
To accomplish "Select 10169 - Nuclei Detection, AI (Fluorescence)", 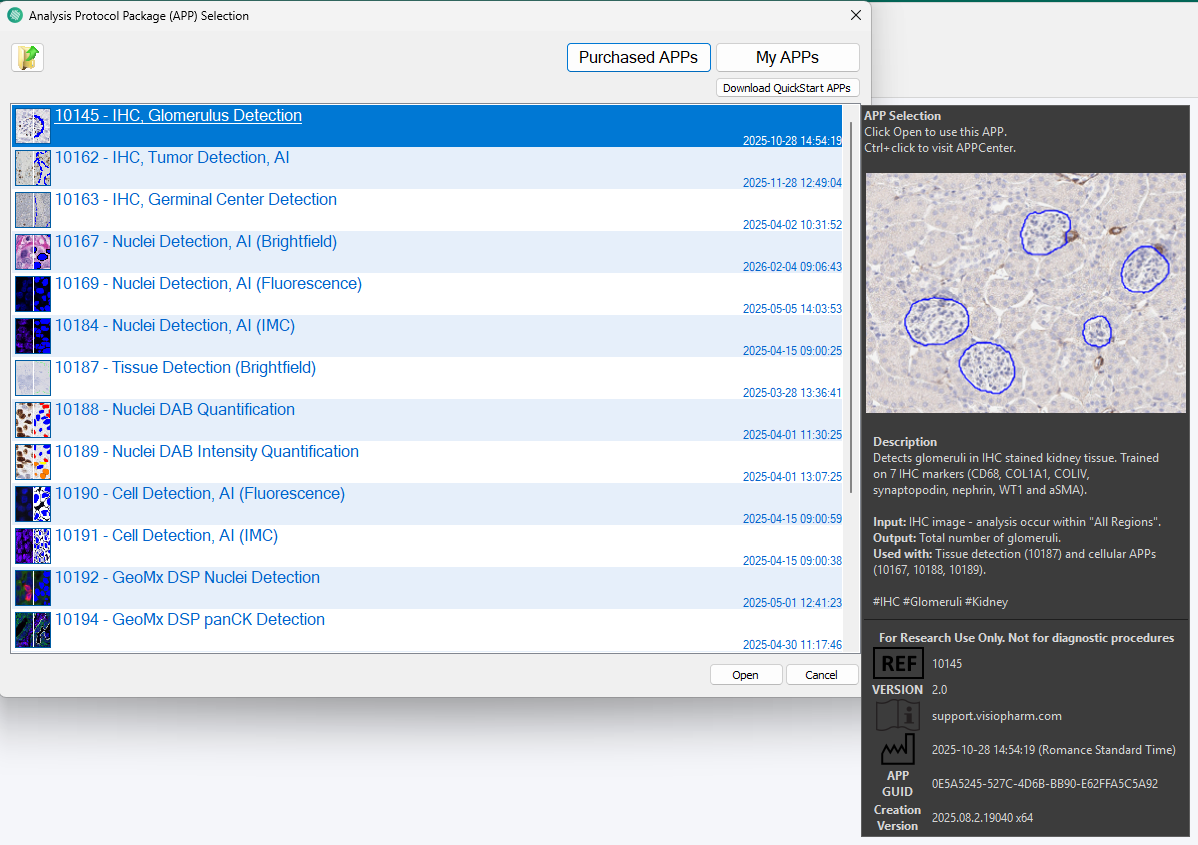I will coord(209,283).
